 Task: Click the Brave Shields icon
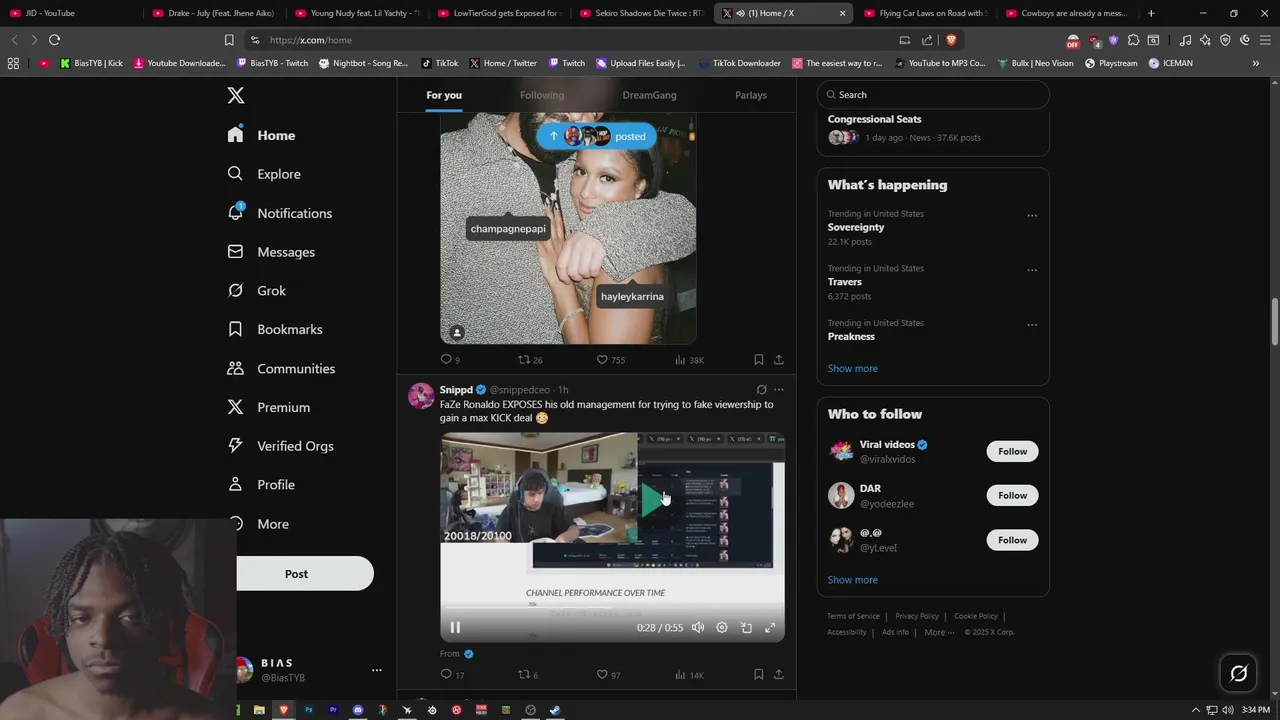[x=951, y=40]
